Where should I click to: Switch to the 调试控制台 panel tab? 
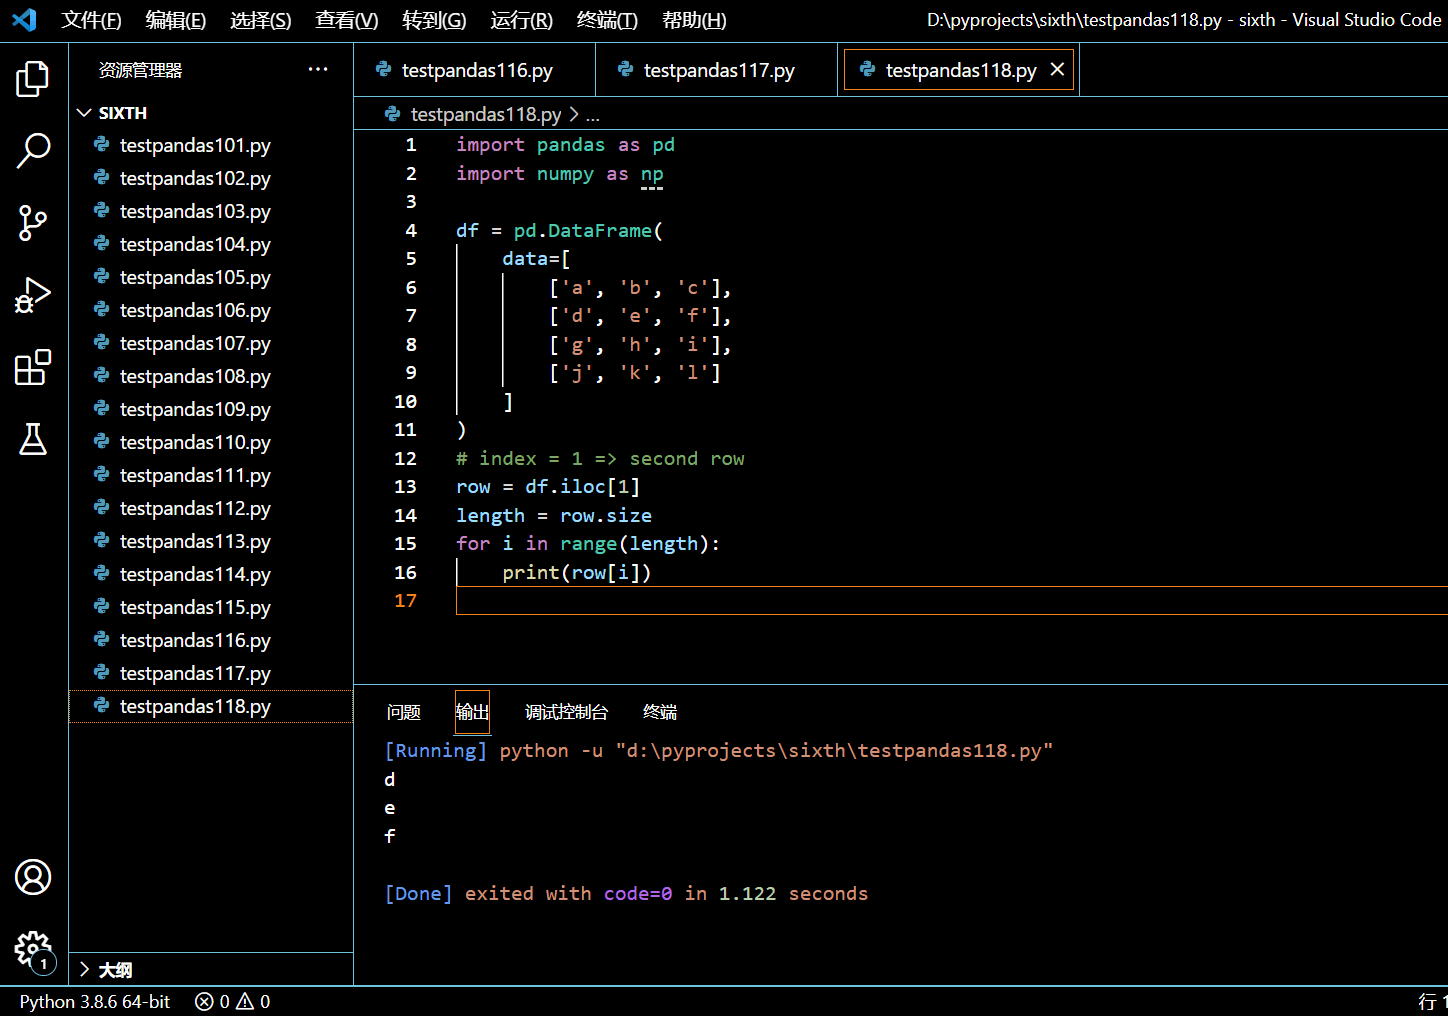click(566, 712)
